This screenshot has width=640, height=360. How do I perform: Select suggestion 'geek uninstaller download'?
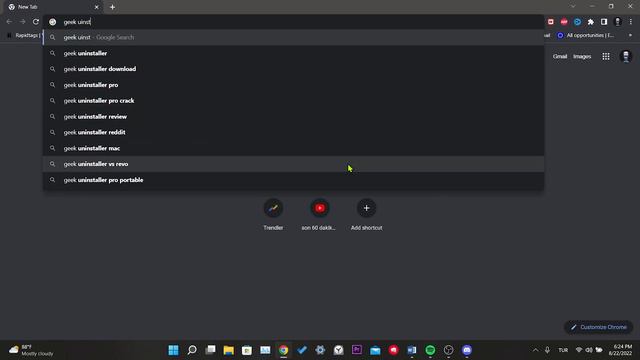293,69
